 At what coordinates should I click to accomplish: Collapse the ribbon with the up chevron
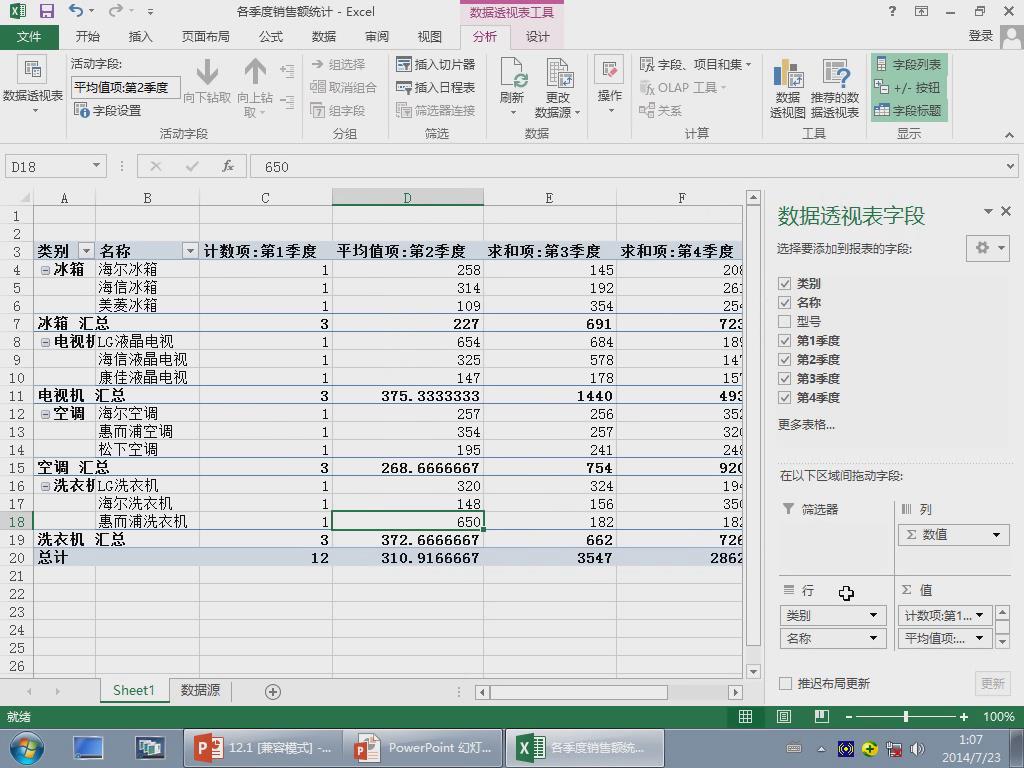1009,135
